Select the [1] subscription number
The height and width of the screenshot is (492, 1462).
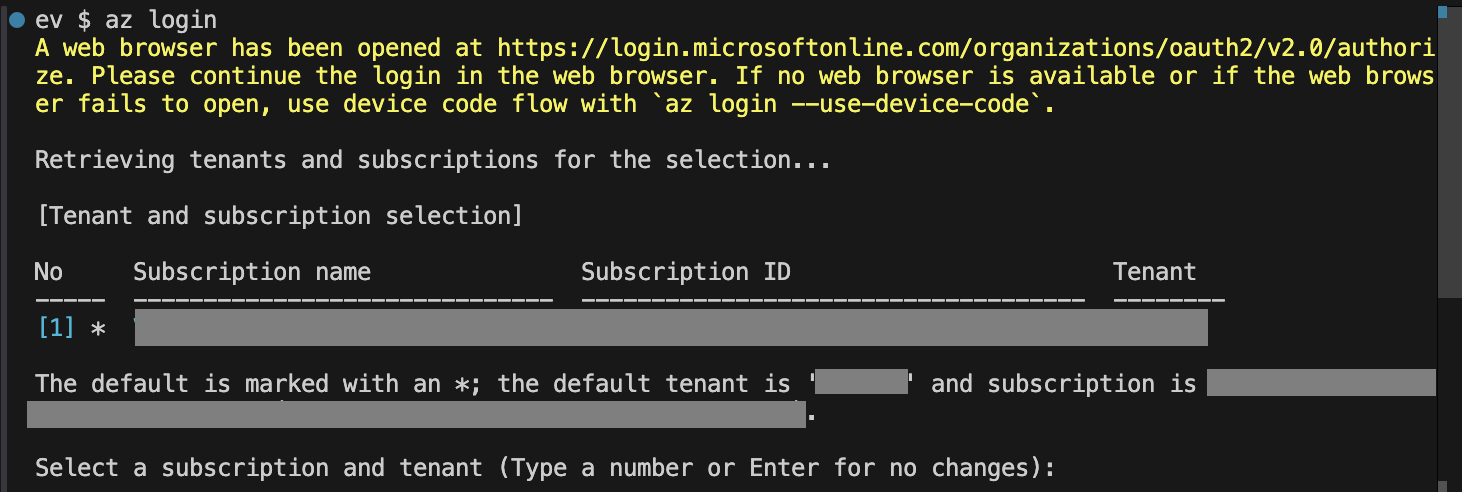[55, 327]
